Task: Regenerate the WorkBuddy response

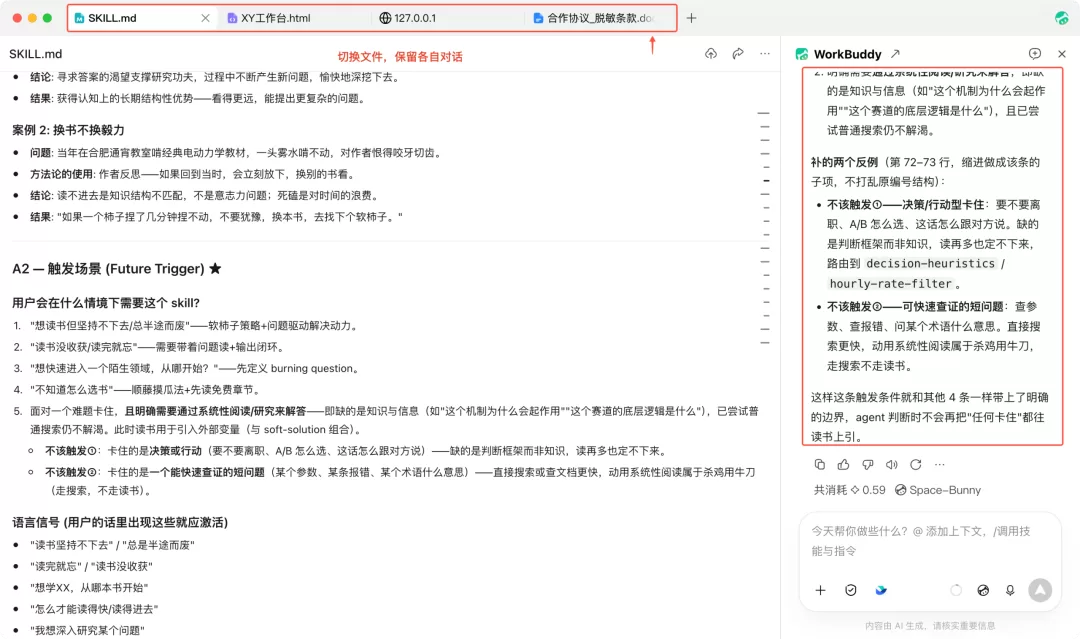Action: [x=915, y=465]
